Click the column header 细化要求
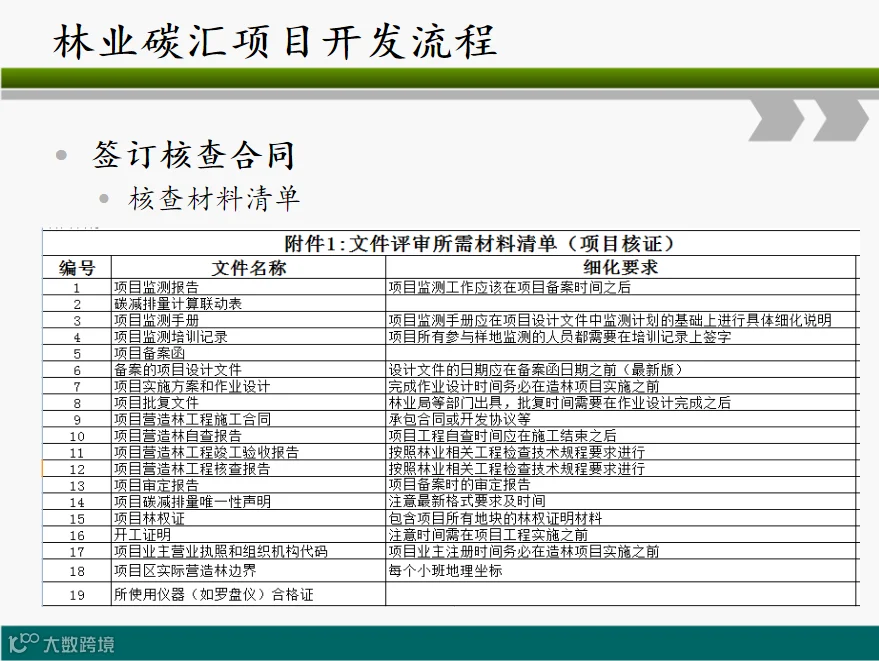 [x=621, y=267]
